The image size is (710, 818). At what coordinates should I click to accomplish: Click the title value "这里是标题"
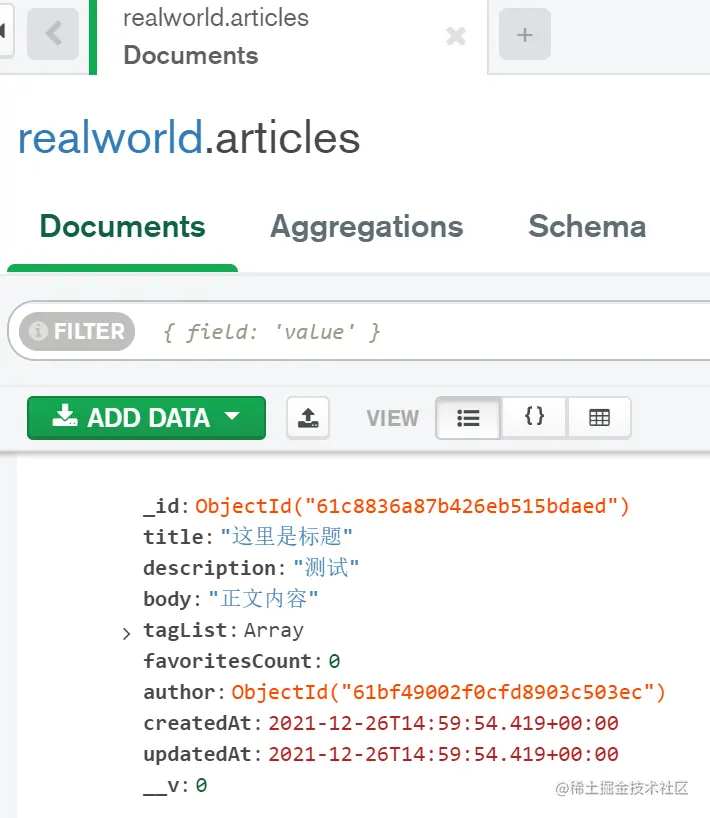286,536
